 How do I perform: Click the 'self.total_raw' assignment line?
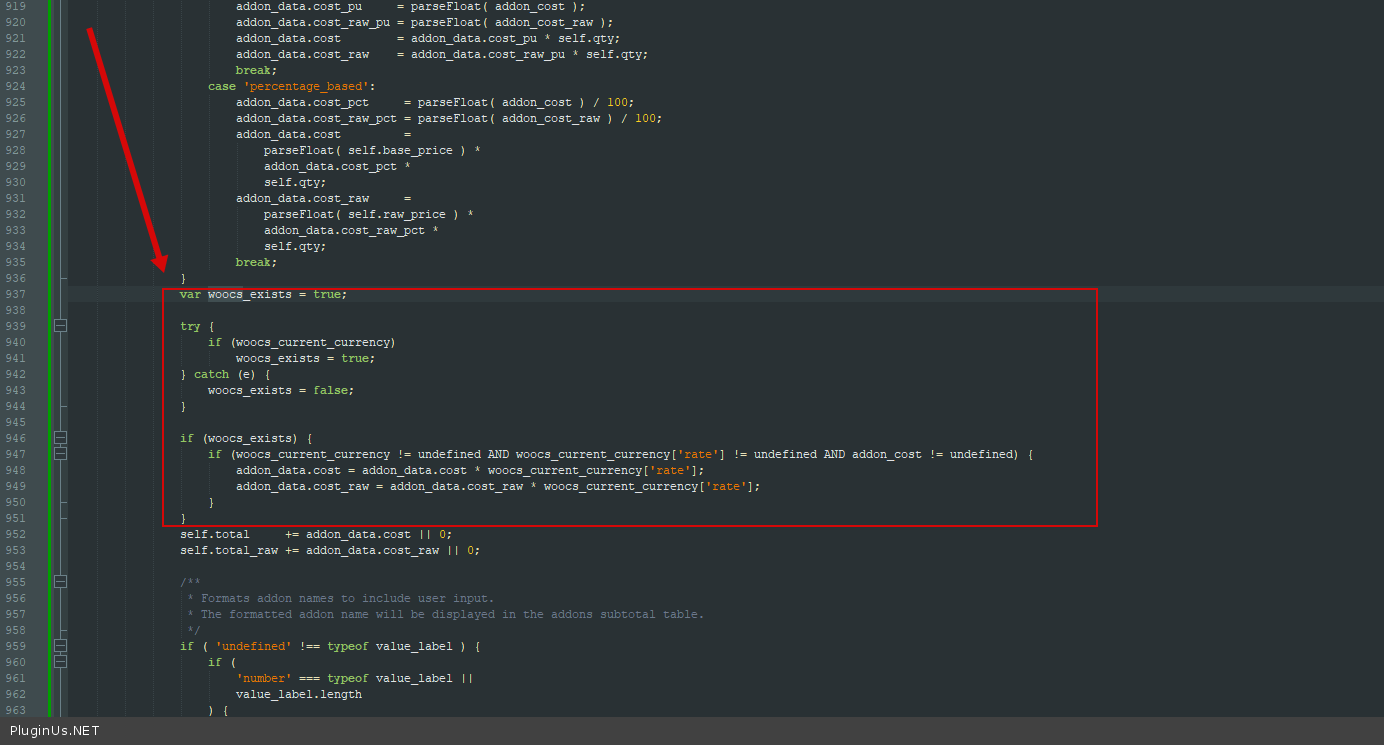(329, 550)
